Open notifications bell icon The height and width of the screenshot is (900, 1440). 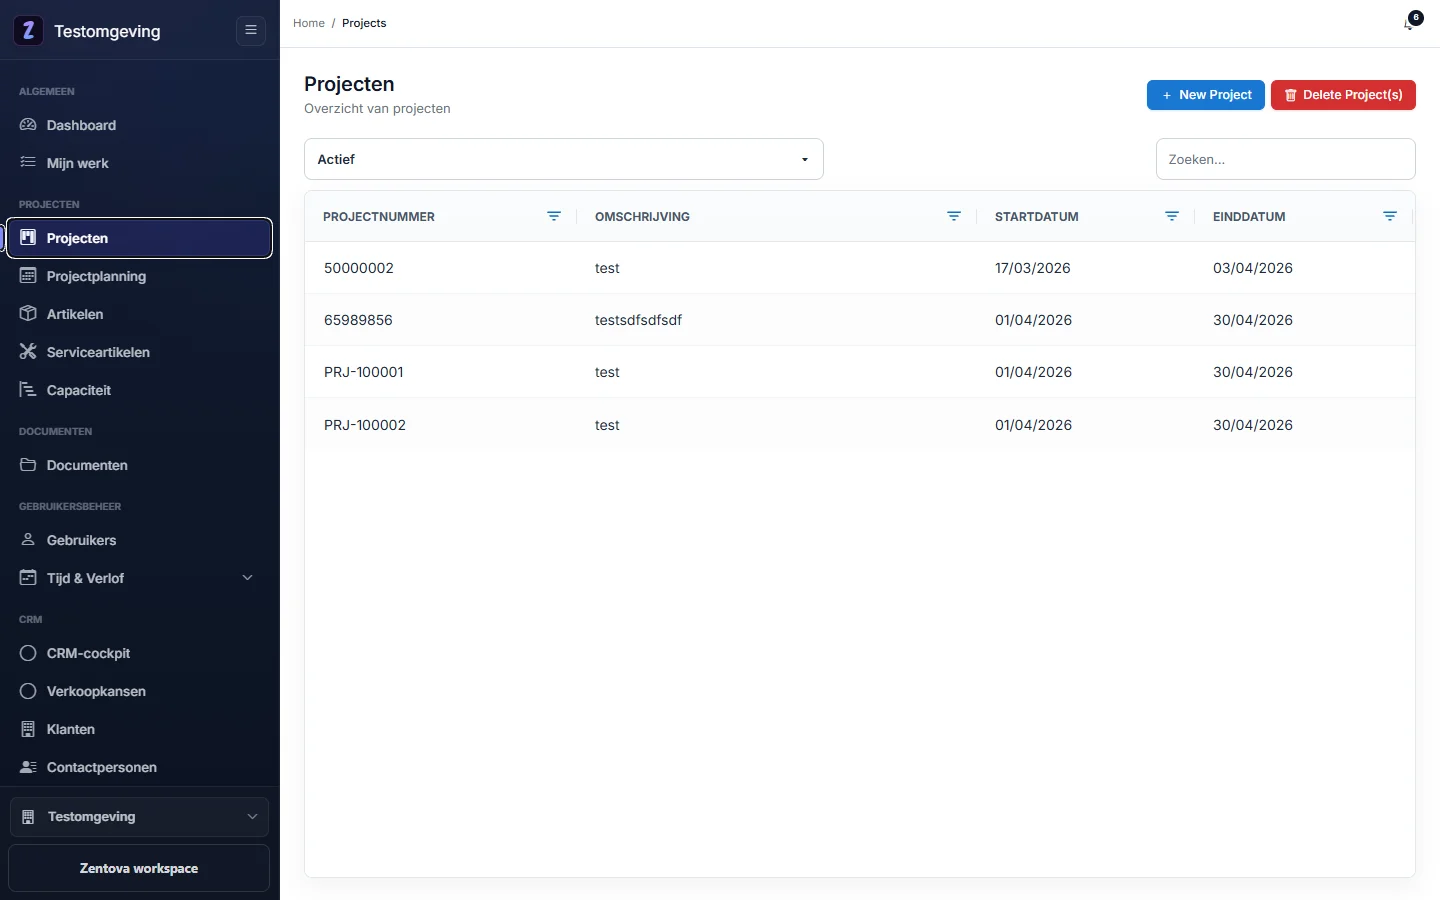[1411, 22]
